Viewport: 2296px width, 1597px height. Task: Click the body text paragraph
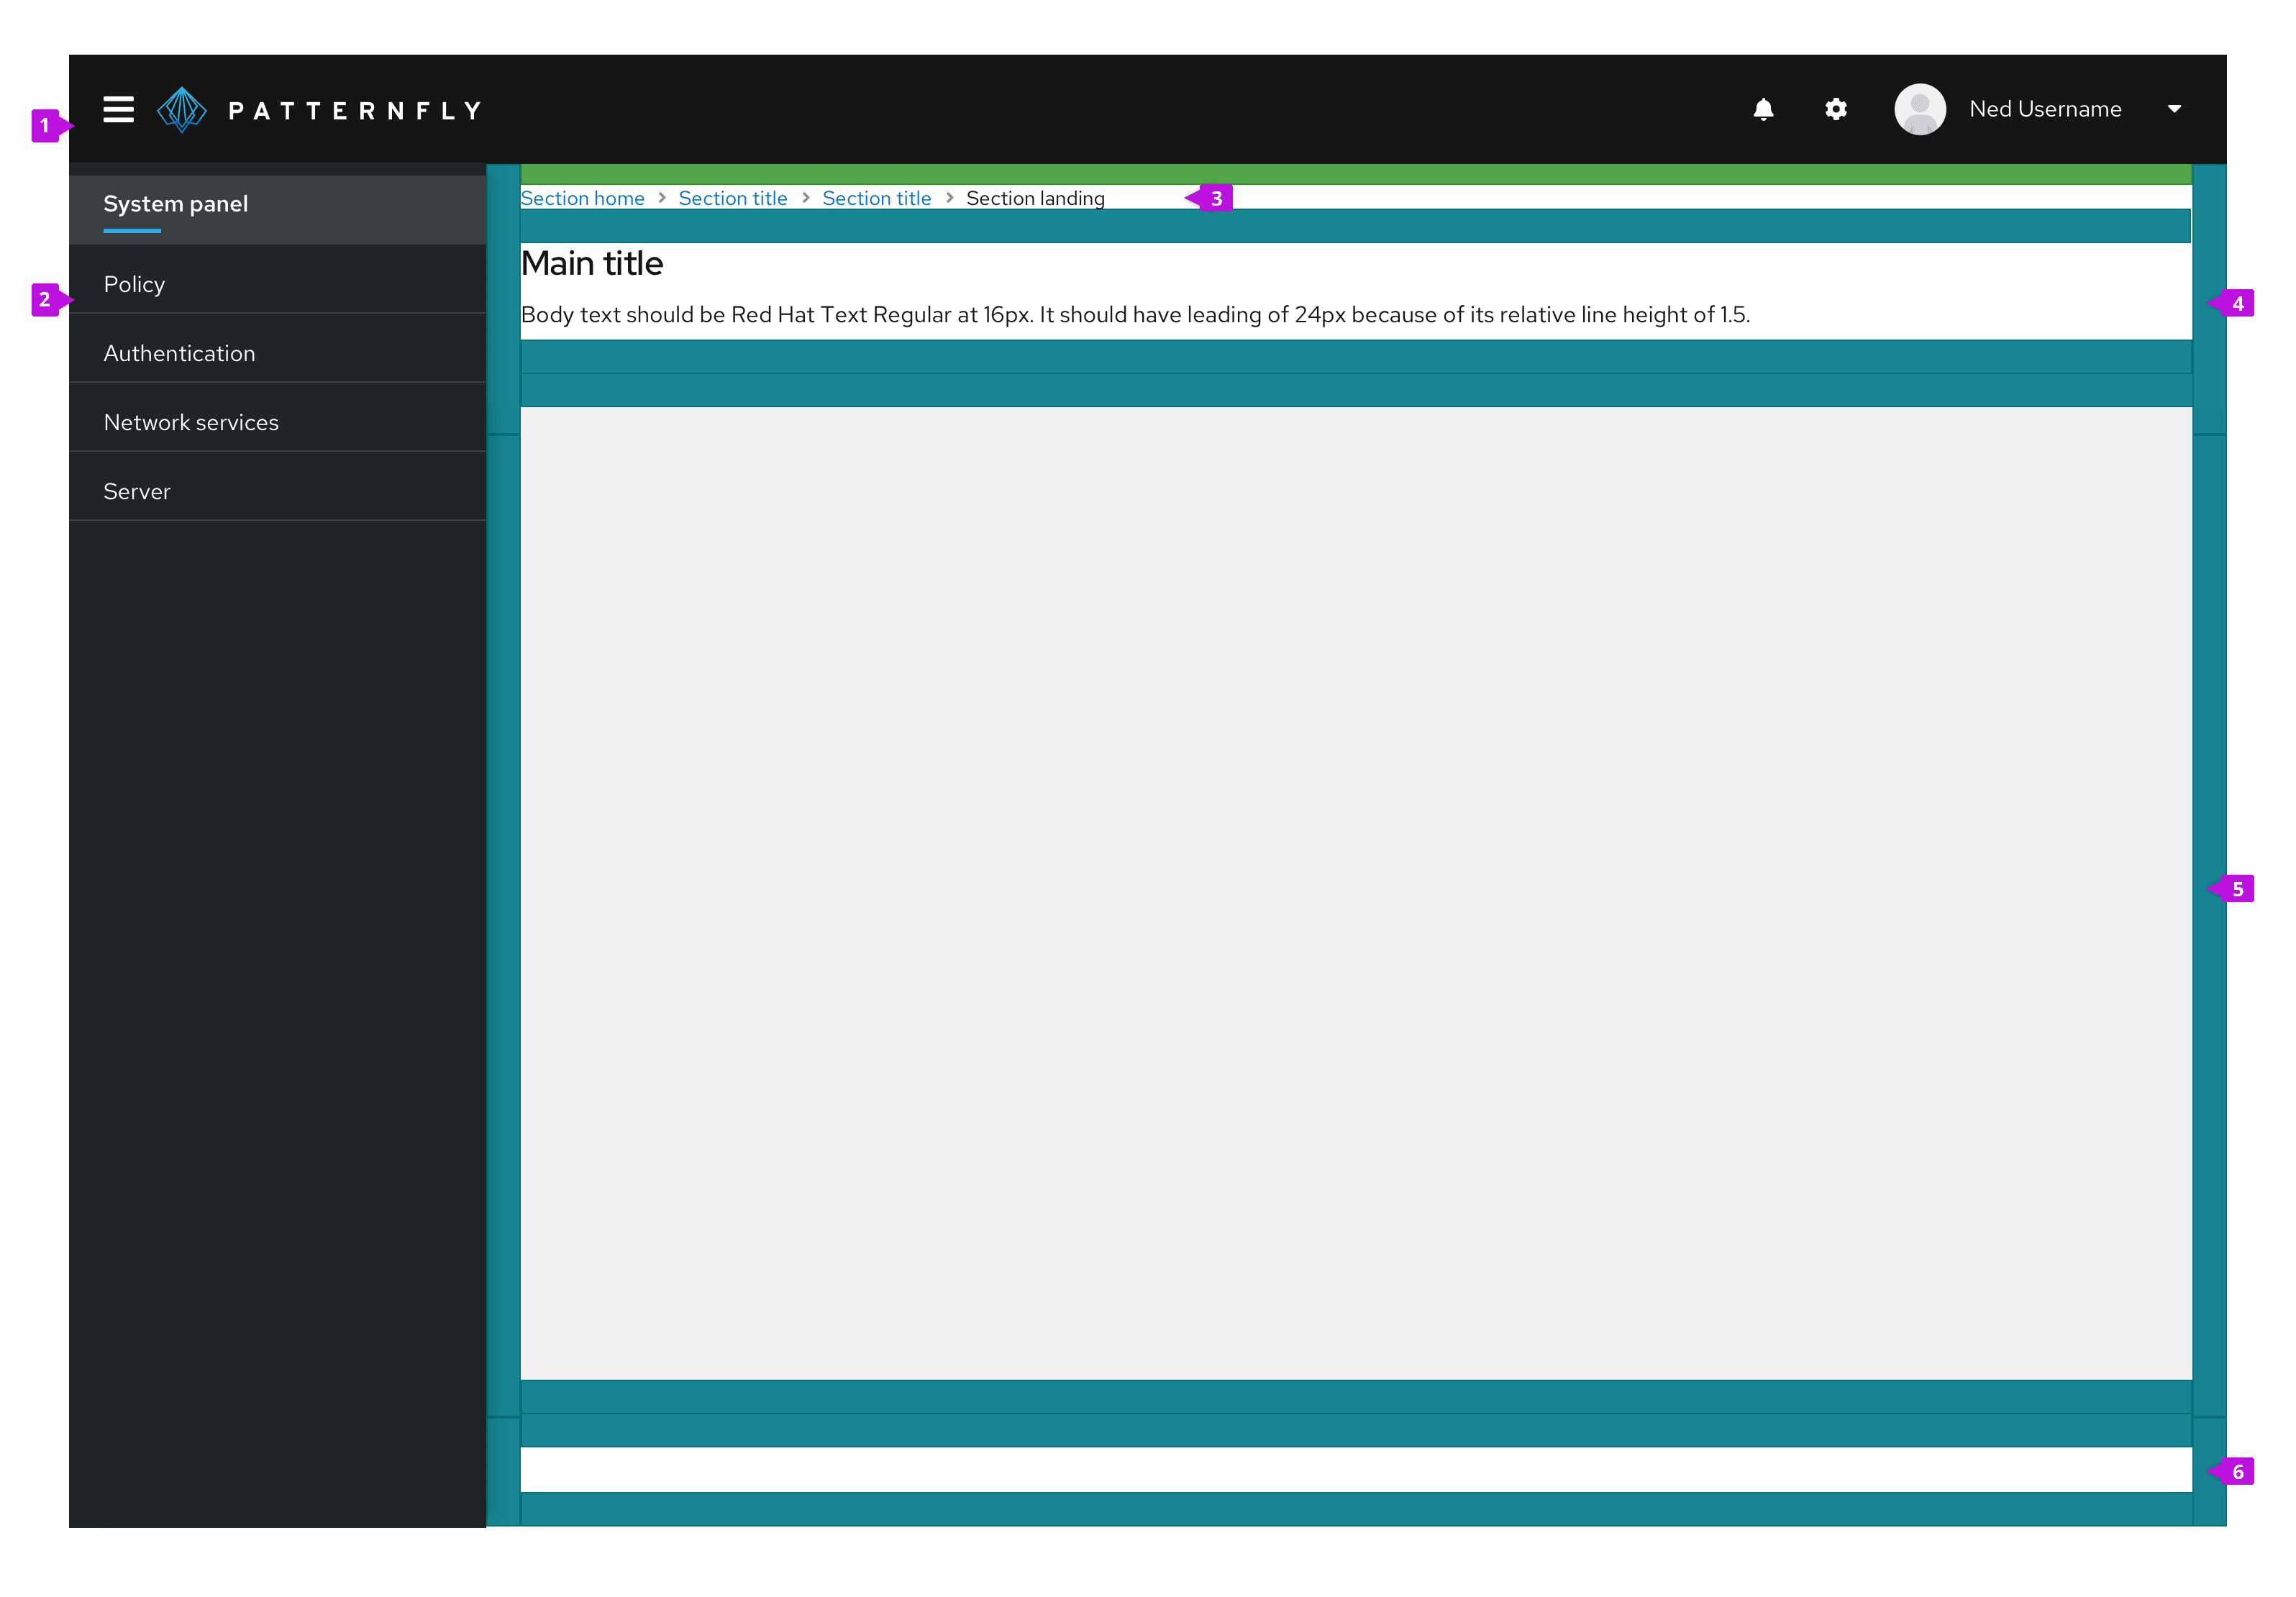click(1135, 315)
